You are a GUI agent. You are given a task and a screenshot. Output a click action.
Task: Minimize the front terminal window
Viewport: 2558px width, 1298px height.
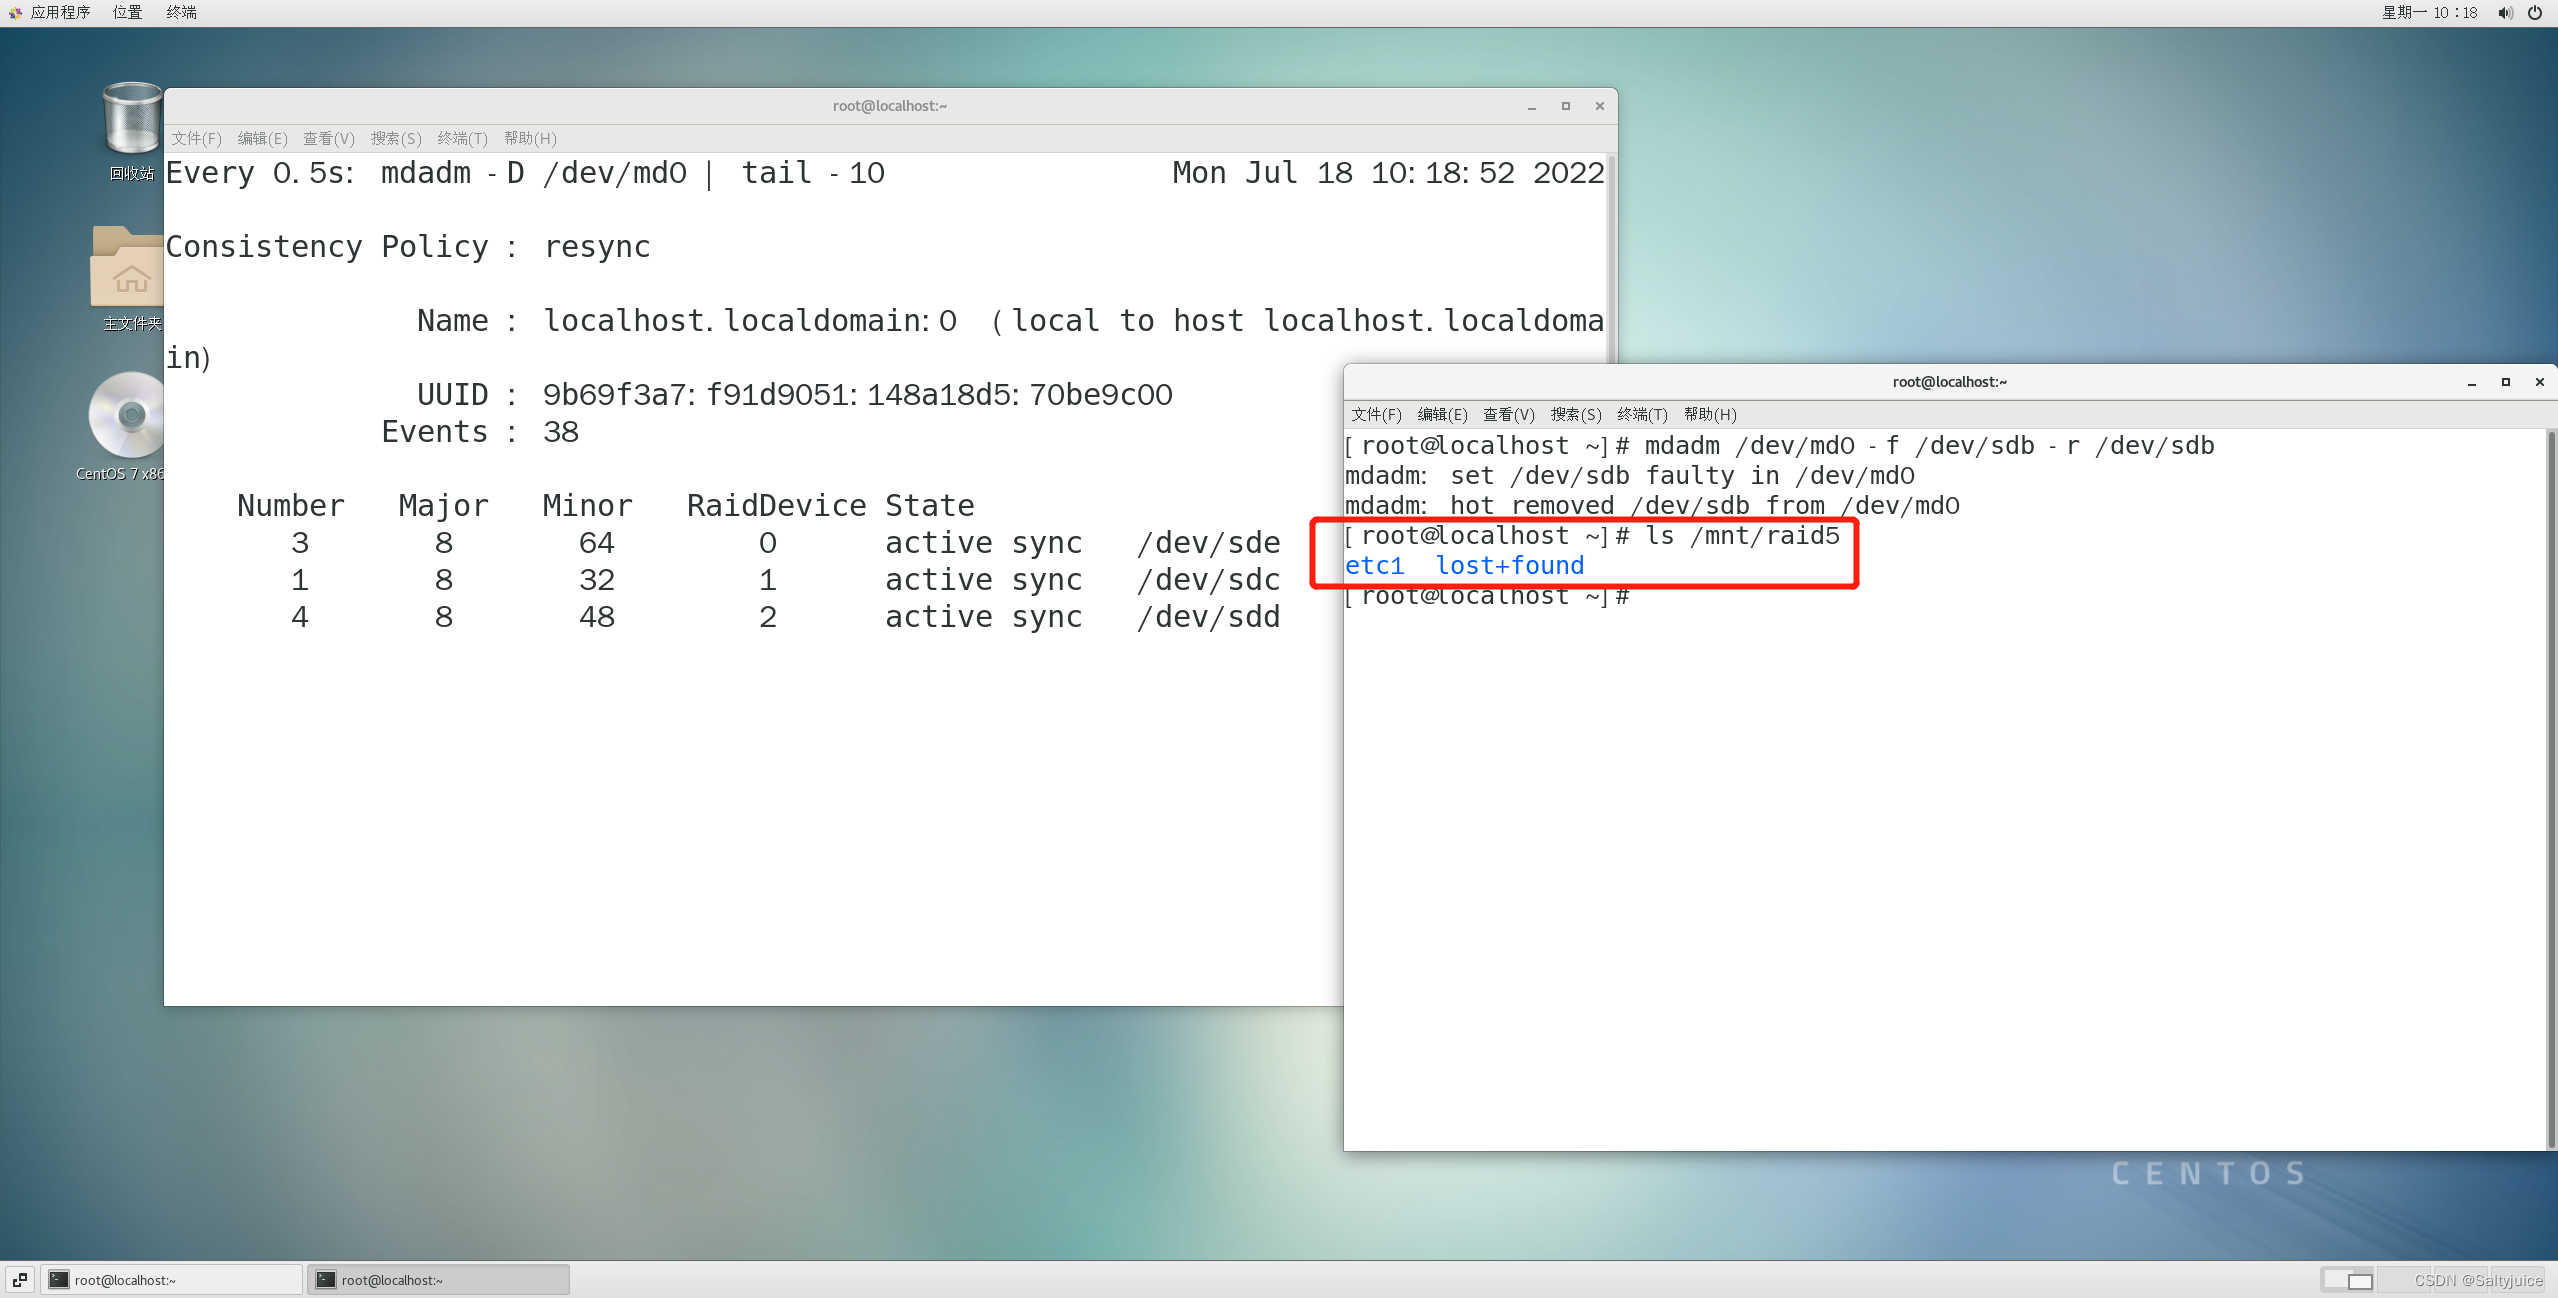coord(2471,383)
